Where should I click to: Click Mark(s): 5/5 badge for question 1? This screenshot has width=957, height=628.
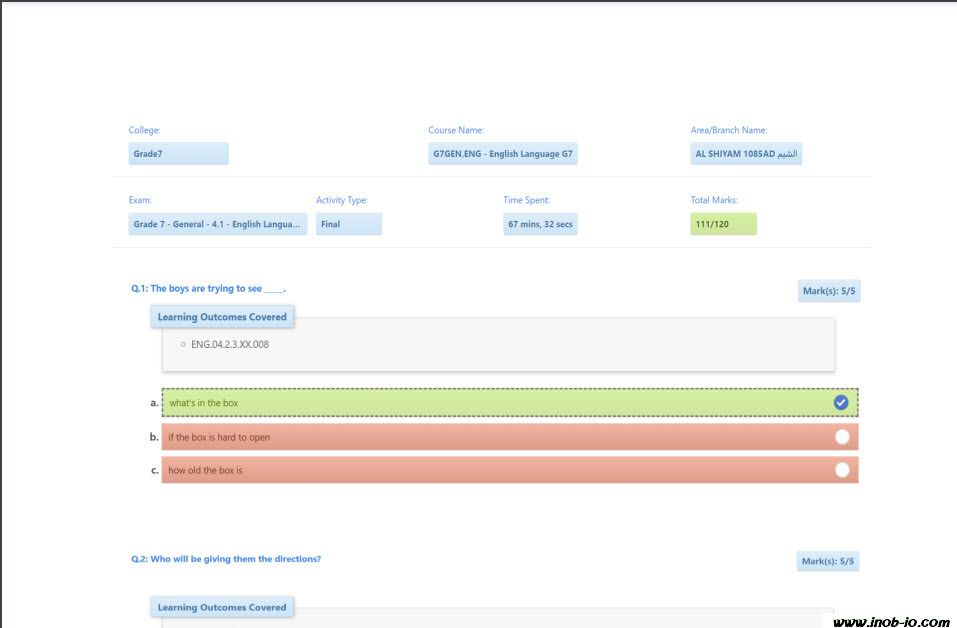[828, 292]
